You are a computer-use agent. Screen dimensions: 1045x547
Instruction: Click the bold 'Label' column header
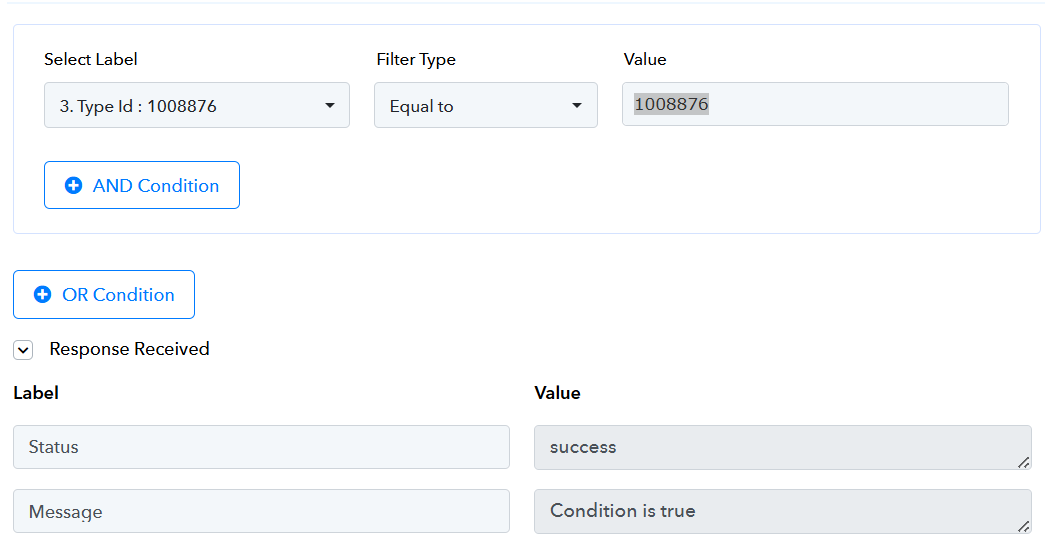pyautogui.click(x=36, y=393)
